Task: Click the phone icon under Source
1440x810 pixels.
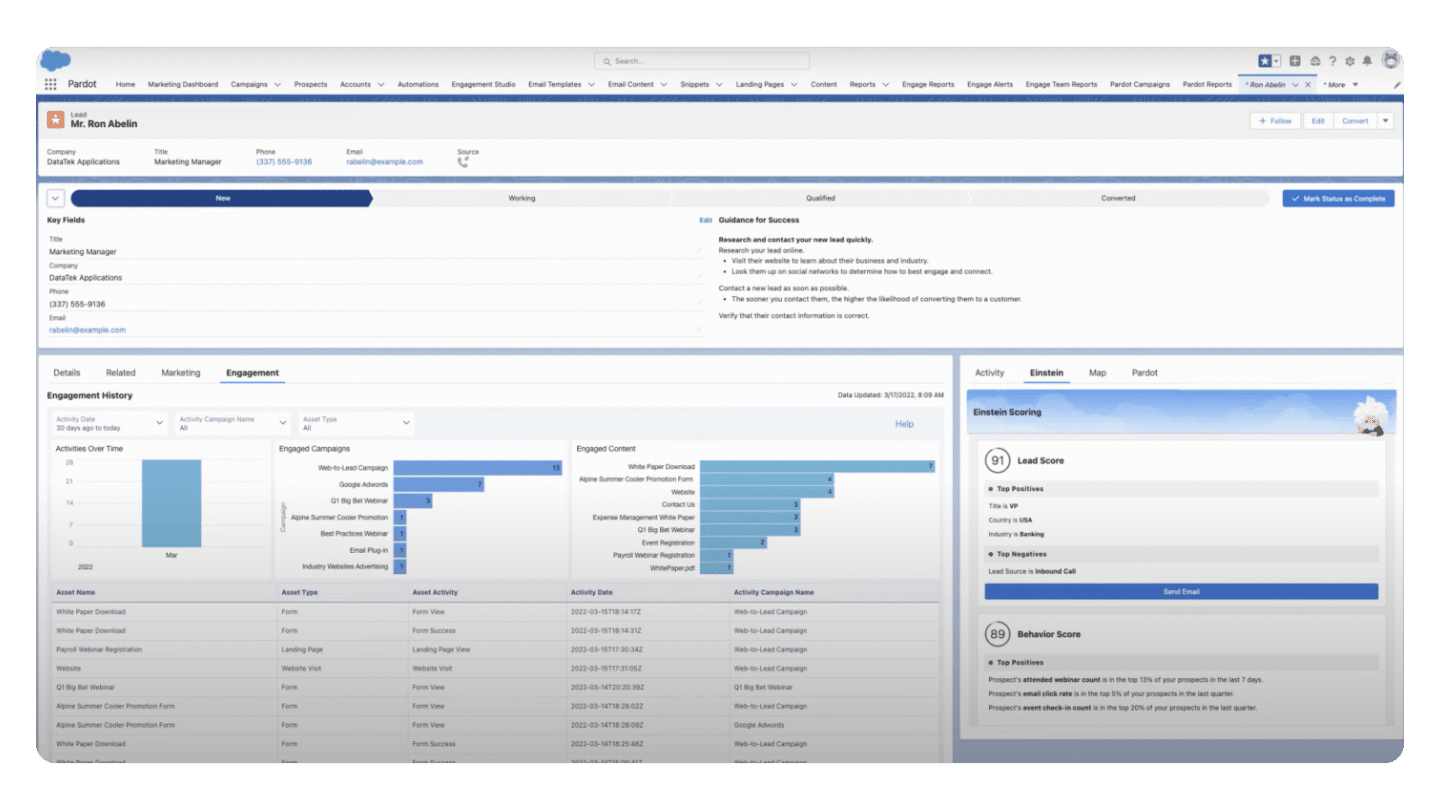Action: tap(463, 162)
